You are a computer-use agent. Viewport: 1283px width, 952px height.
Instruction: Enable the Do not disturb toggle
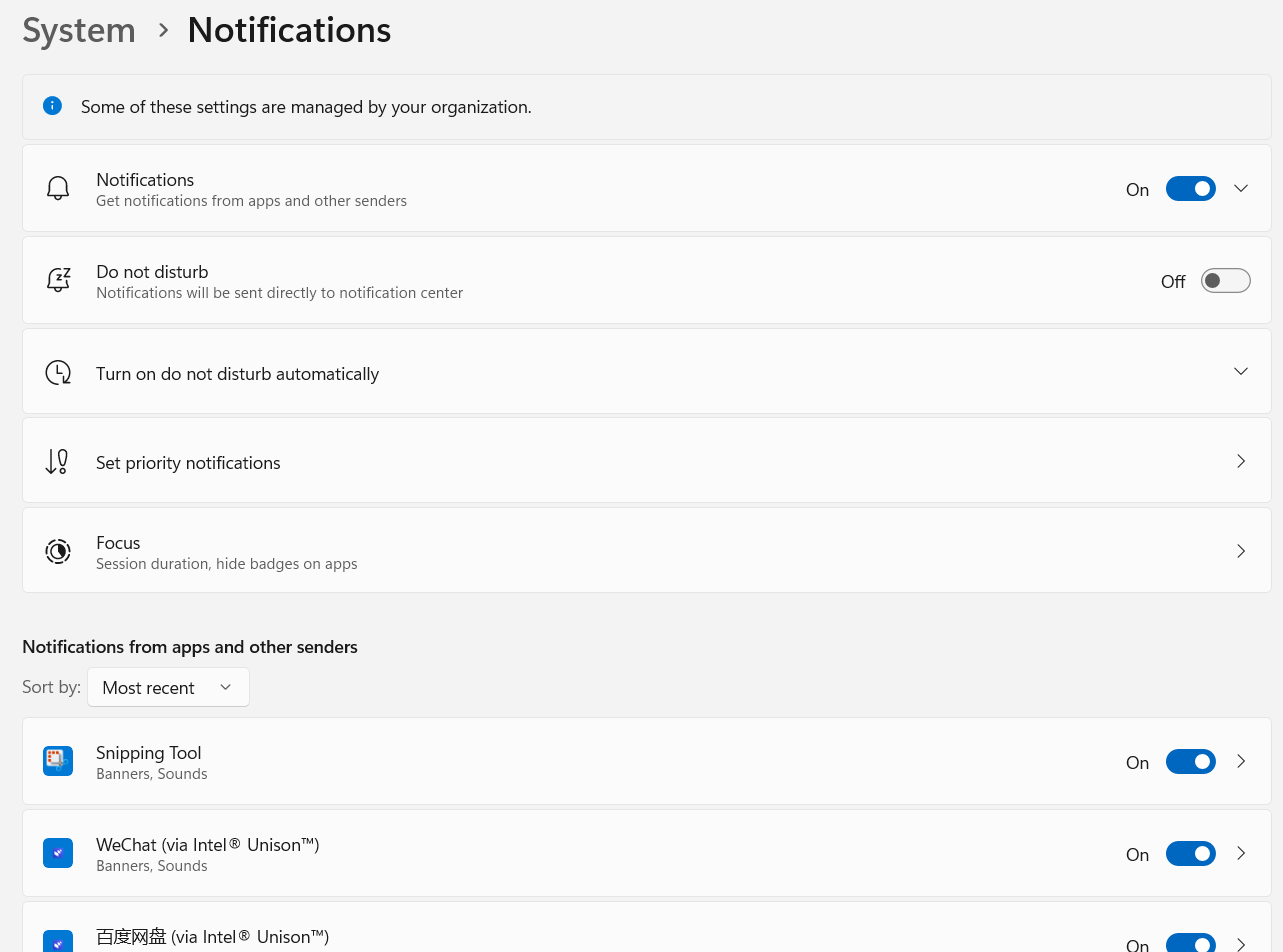coord(1225,281)
